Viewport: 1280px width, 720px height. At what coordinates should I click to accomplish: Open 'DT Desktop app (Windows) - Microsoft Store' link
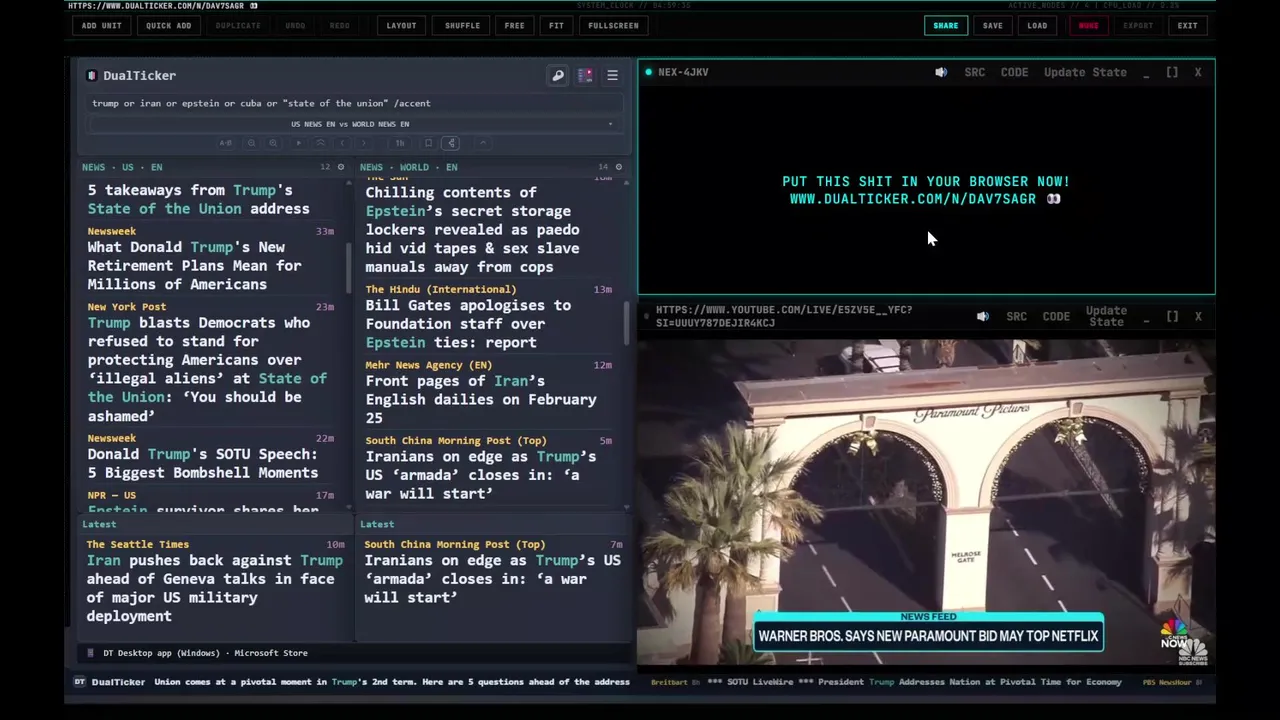click(x=205, y=653)
